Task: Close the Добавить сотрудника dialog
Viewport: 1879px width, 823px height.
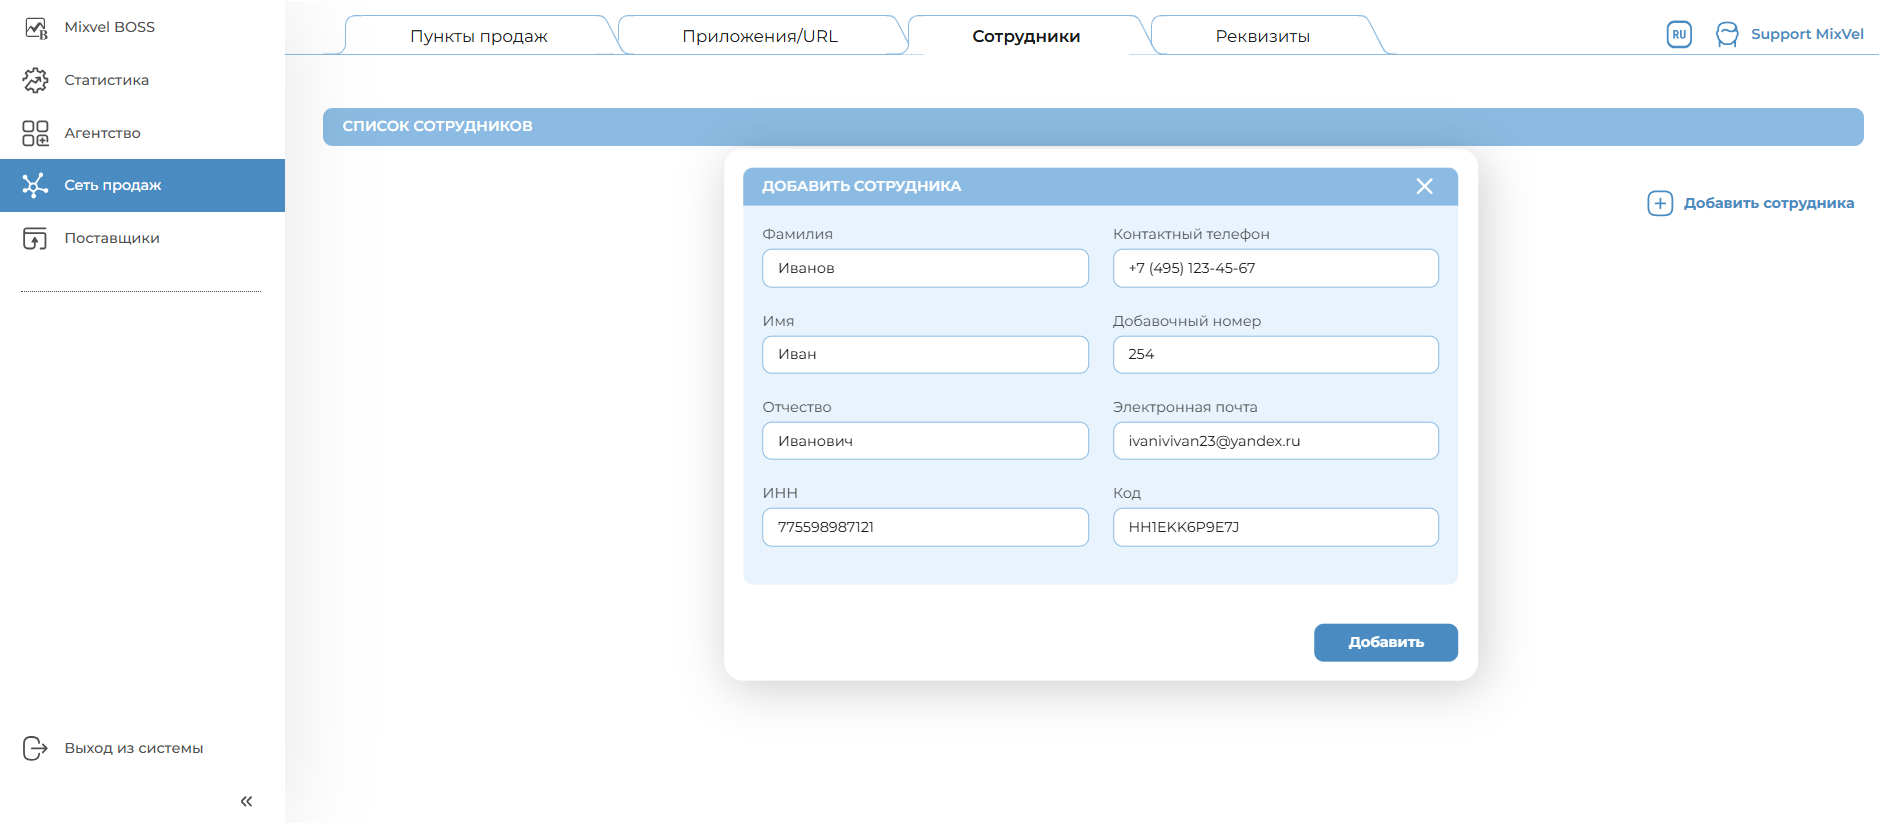Action: (x=1424, y=186)
